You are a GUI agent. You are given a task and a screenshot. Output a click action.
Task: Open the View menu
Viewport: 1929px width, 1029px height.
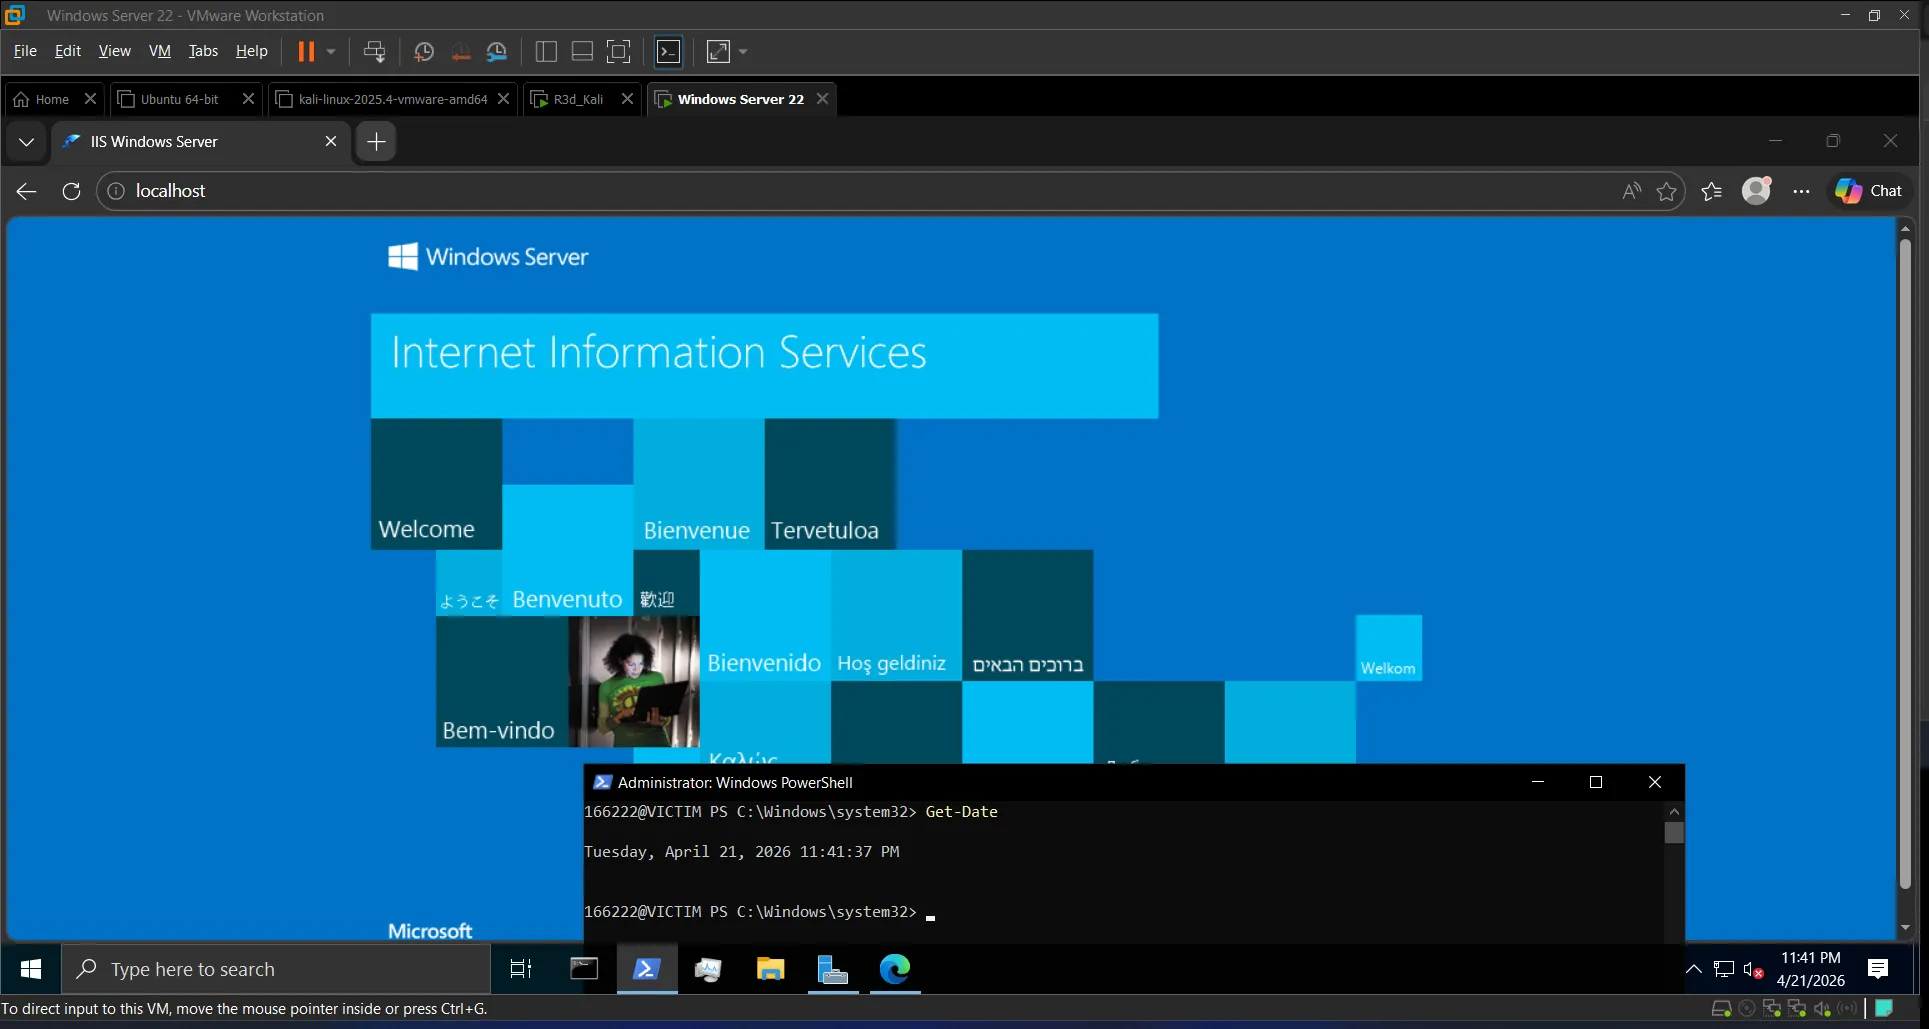pyautogui.click(x=114, y=51)
